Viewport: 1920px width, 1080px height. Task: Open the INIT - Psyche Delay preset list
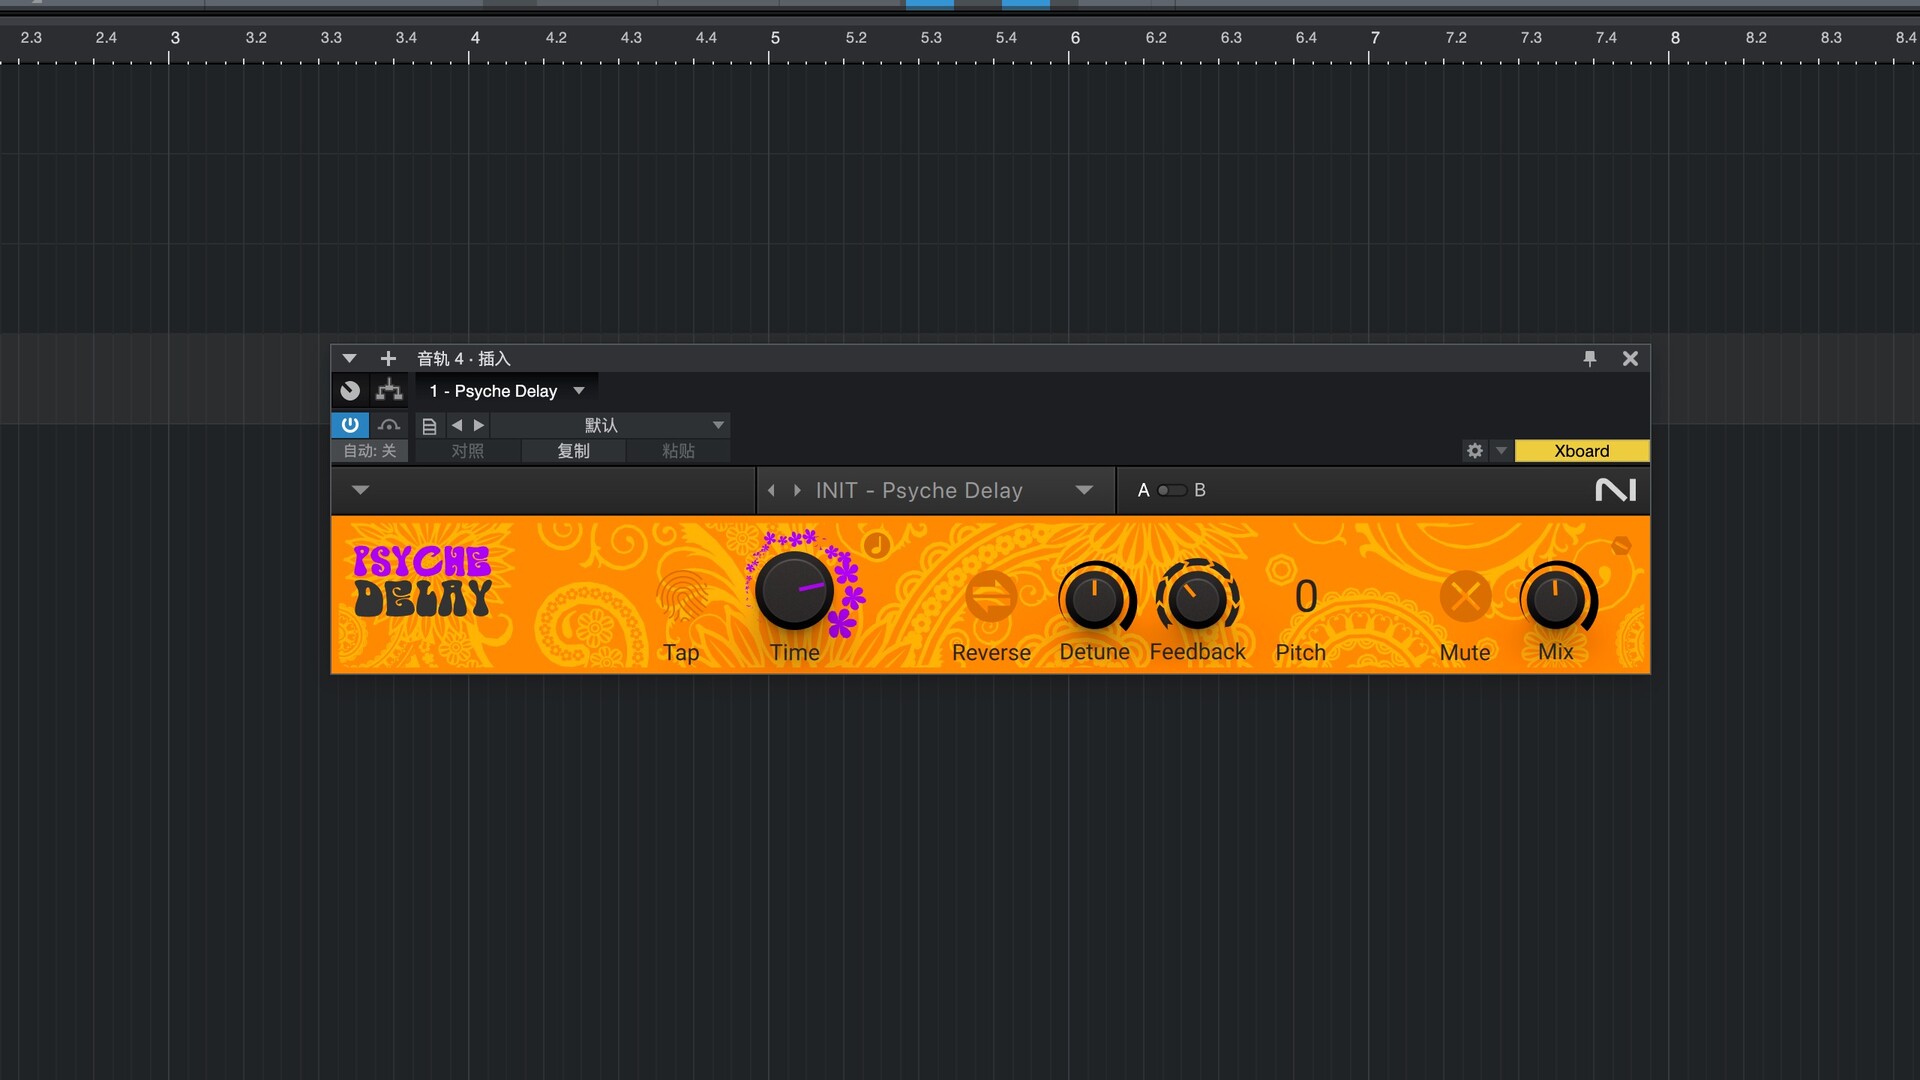pyautogui.click(x=950, y=490)
